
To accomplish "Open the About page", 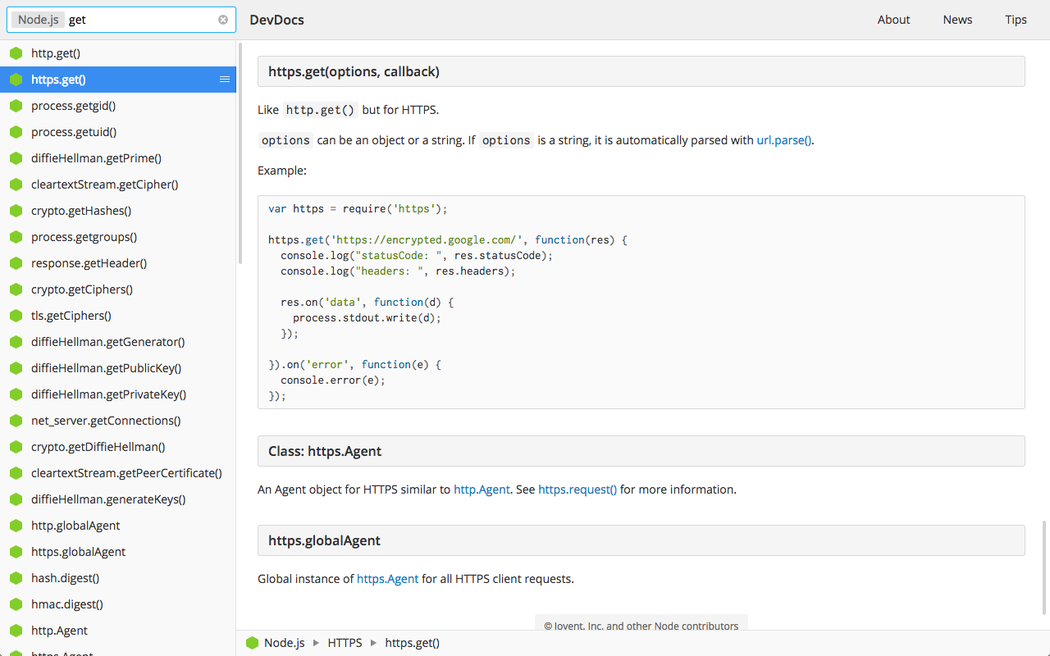I will [x=893, y=20].
